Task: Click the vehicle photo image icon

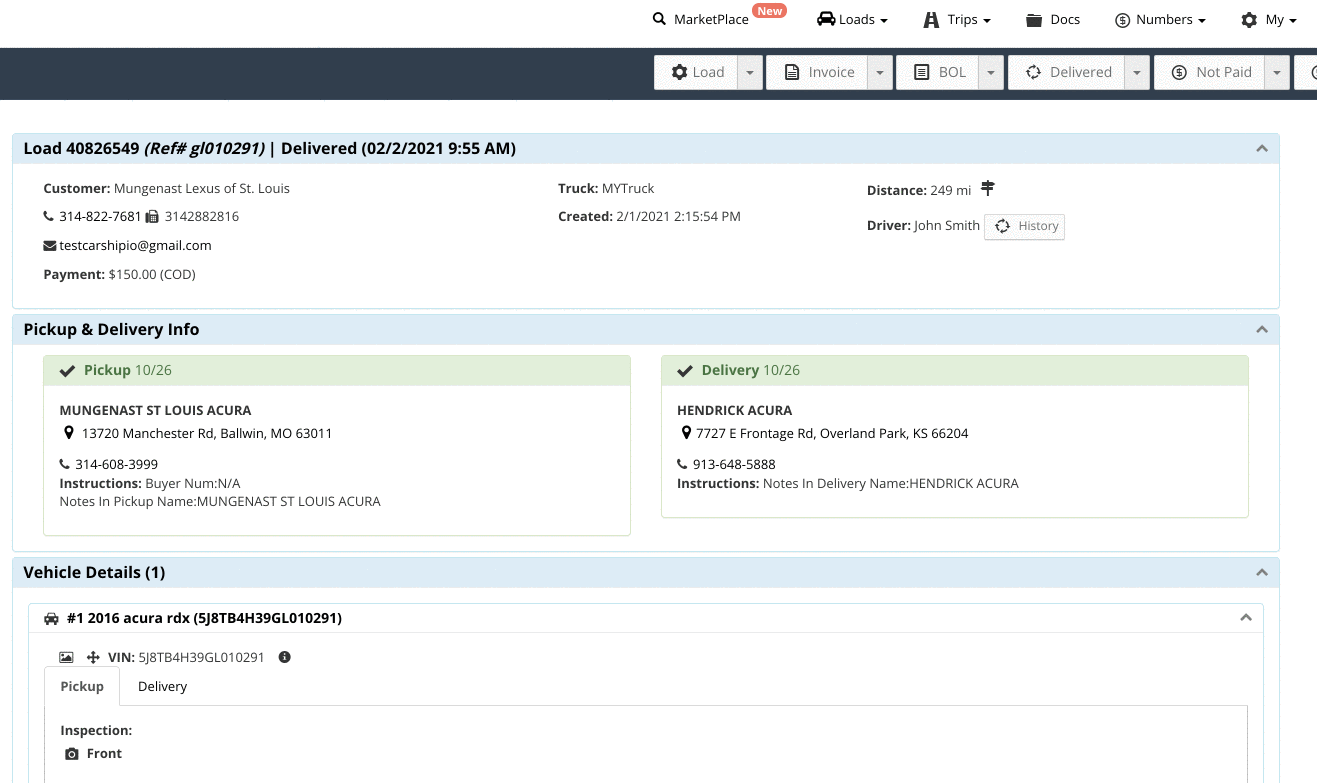Action: click(66, 657)
